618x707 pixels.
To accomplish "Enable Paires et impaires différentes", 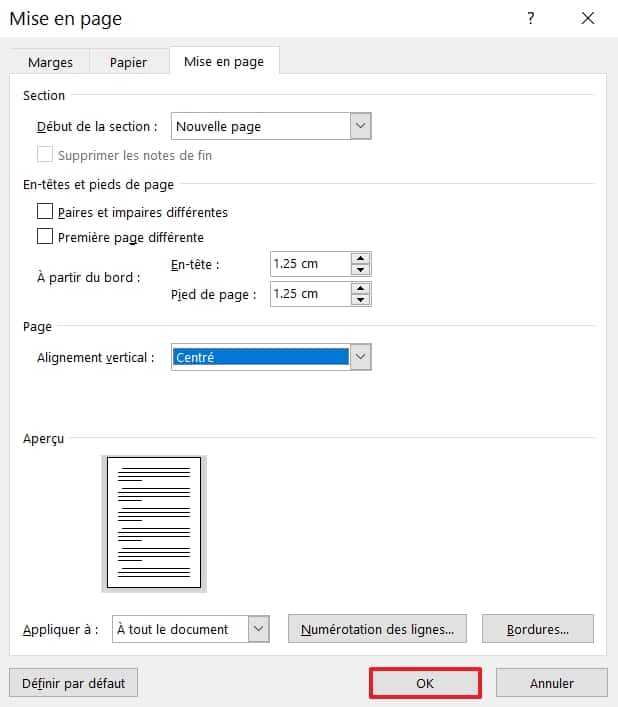I will [45, 211].
